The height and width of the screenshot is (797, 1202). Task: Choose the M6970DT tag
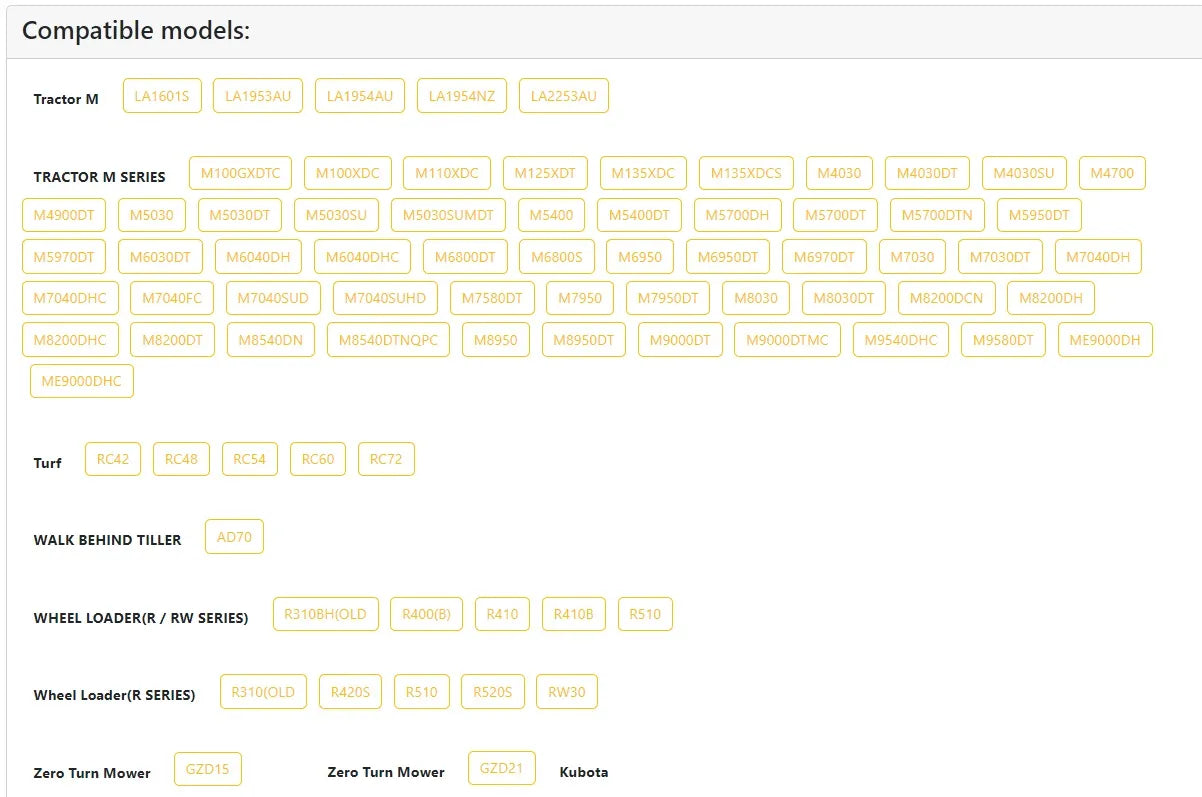pyautogui.click(x=824, y=257)
